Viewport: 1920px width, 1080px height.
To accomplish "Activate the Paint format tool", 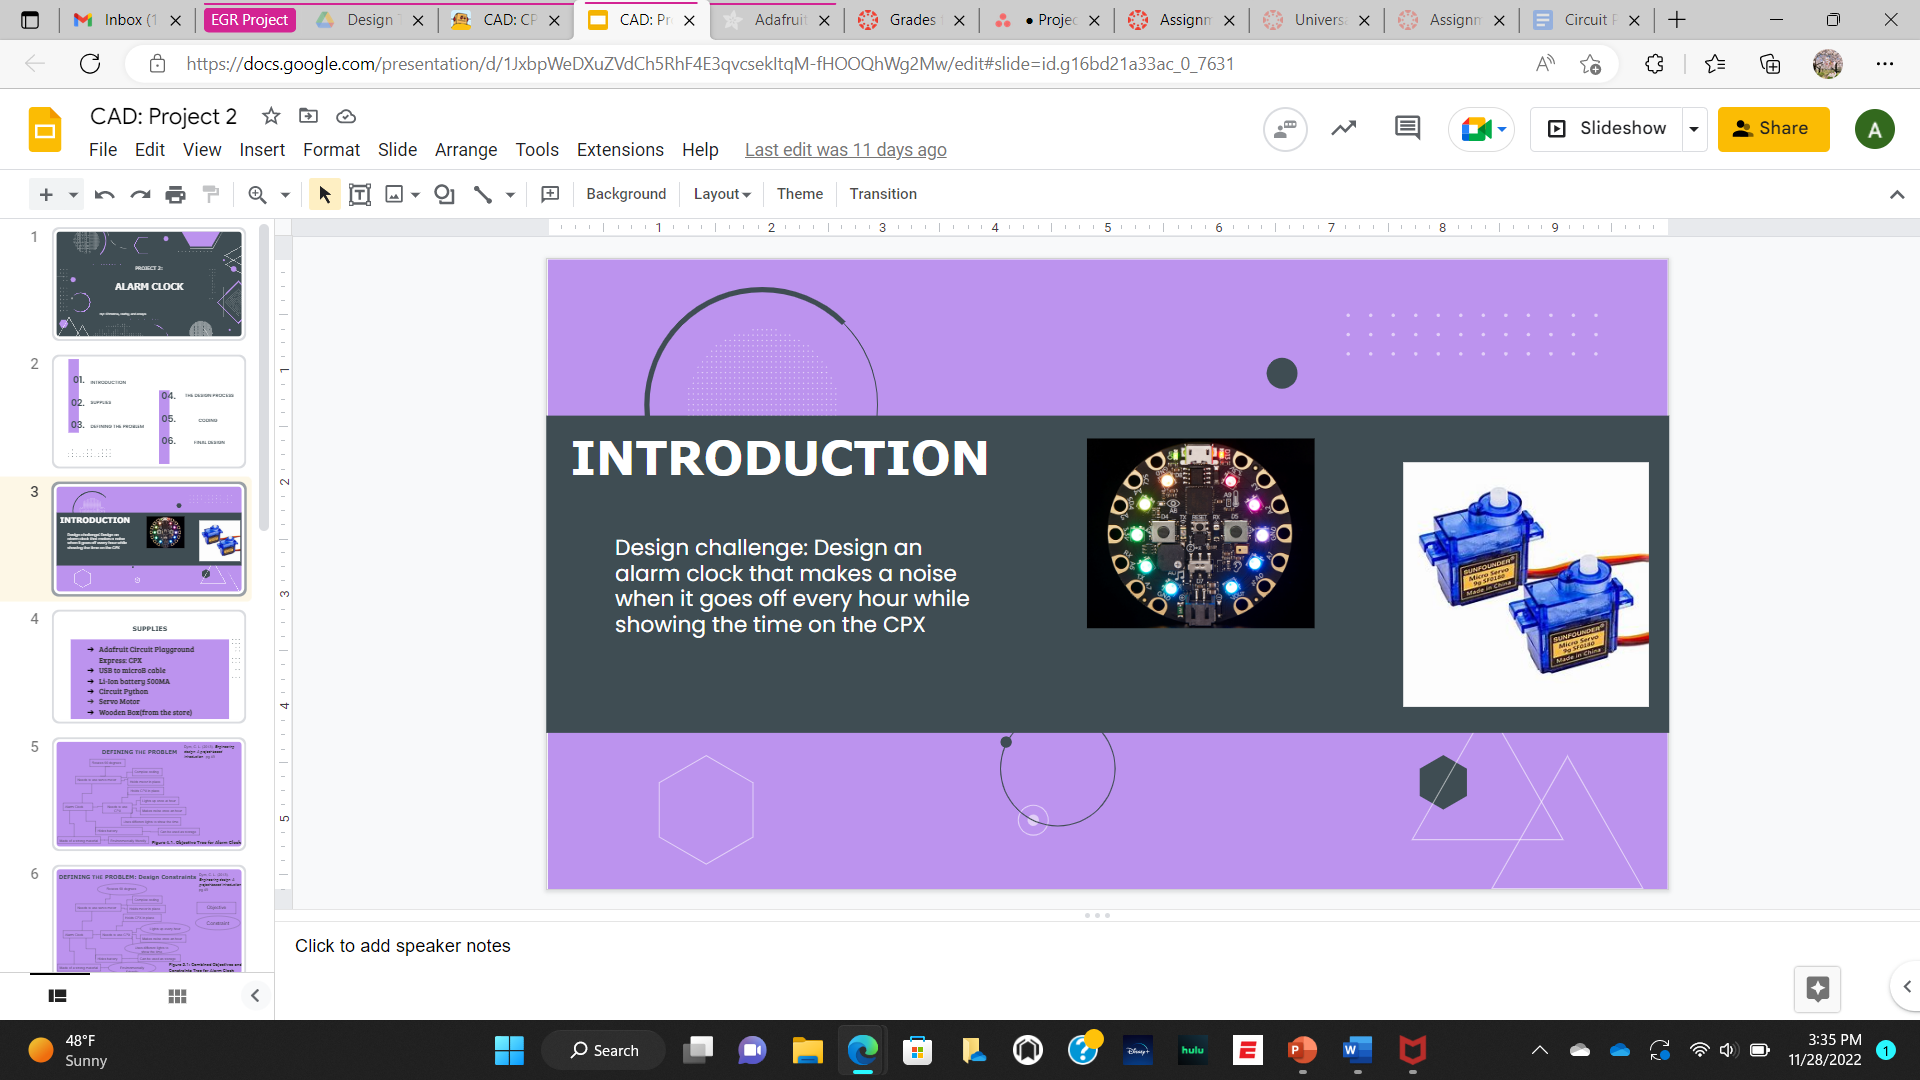I will 211,194.
